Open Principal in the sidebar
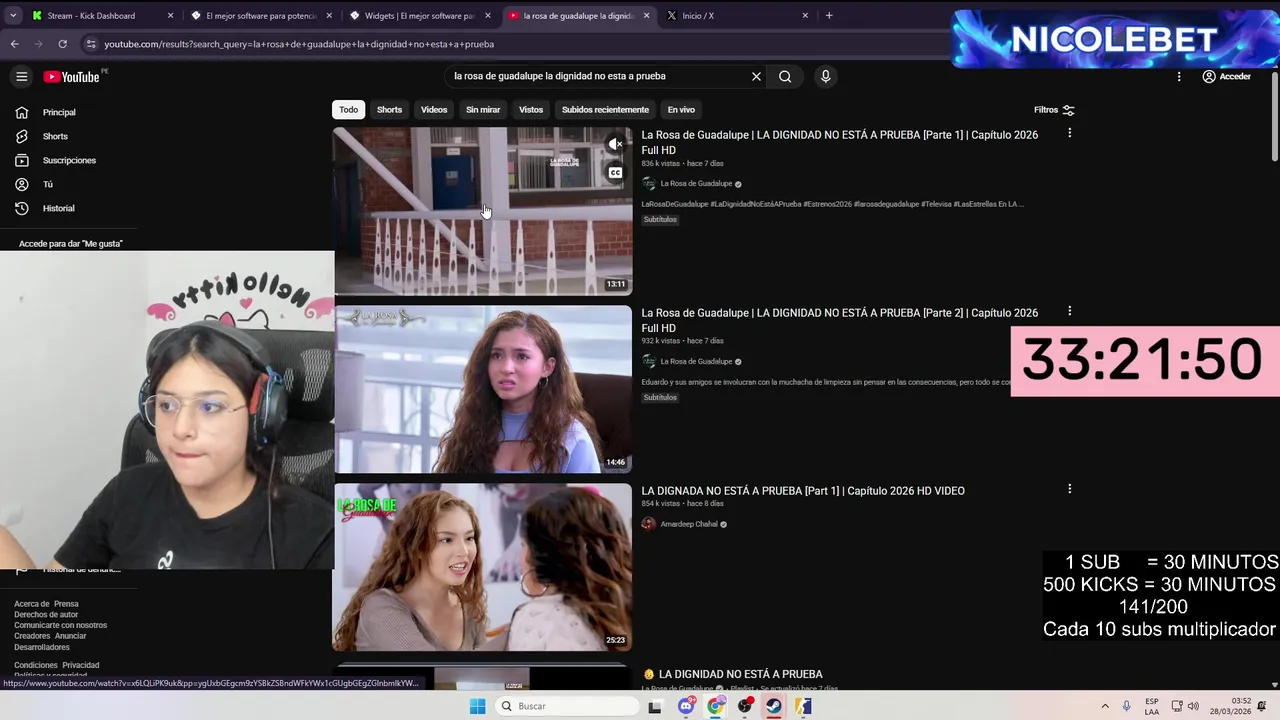This screenshot has height=720, width=1280. click(59, 112)
